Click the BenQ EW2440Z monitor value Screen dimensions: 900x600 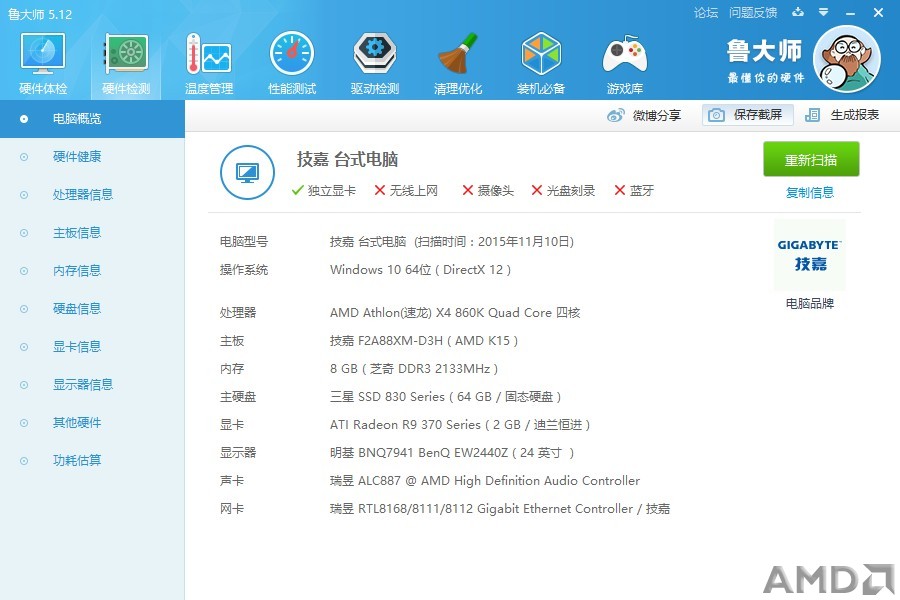(x=452, y=452)
